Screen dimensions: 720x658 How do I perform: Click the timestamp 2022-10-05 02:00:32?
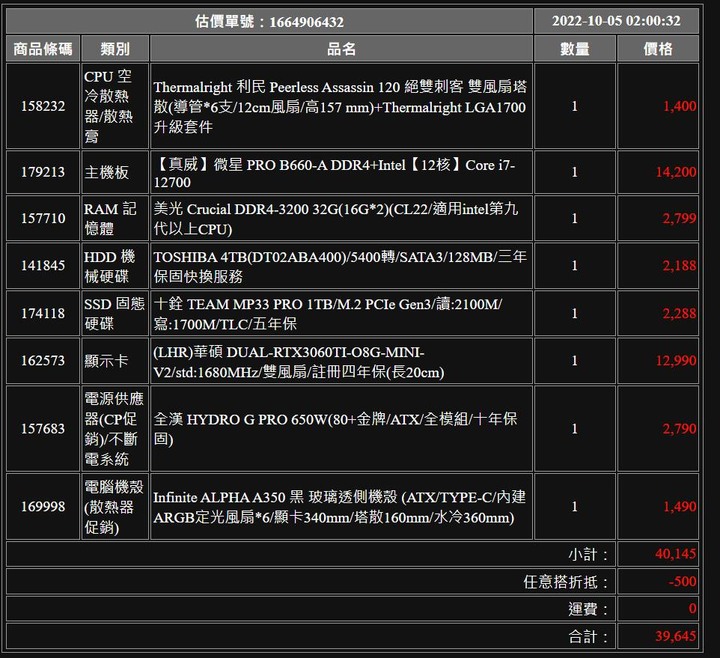pyautogui.click(x=616, y=21)
